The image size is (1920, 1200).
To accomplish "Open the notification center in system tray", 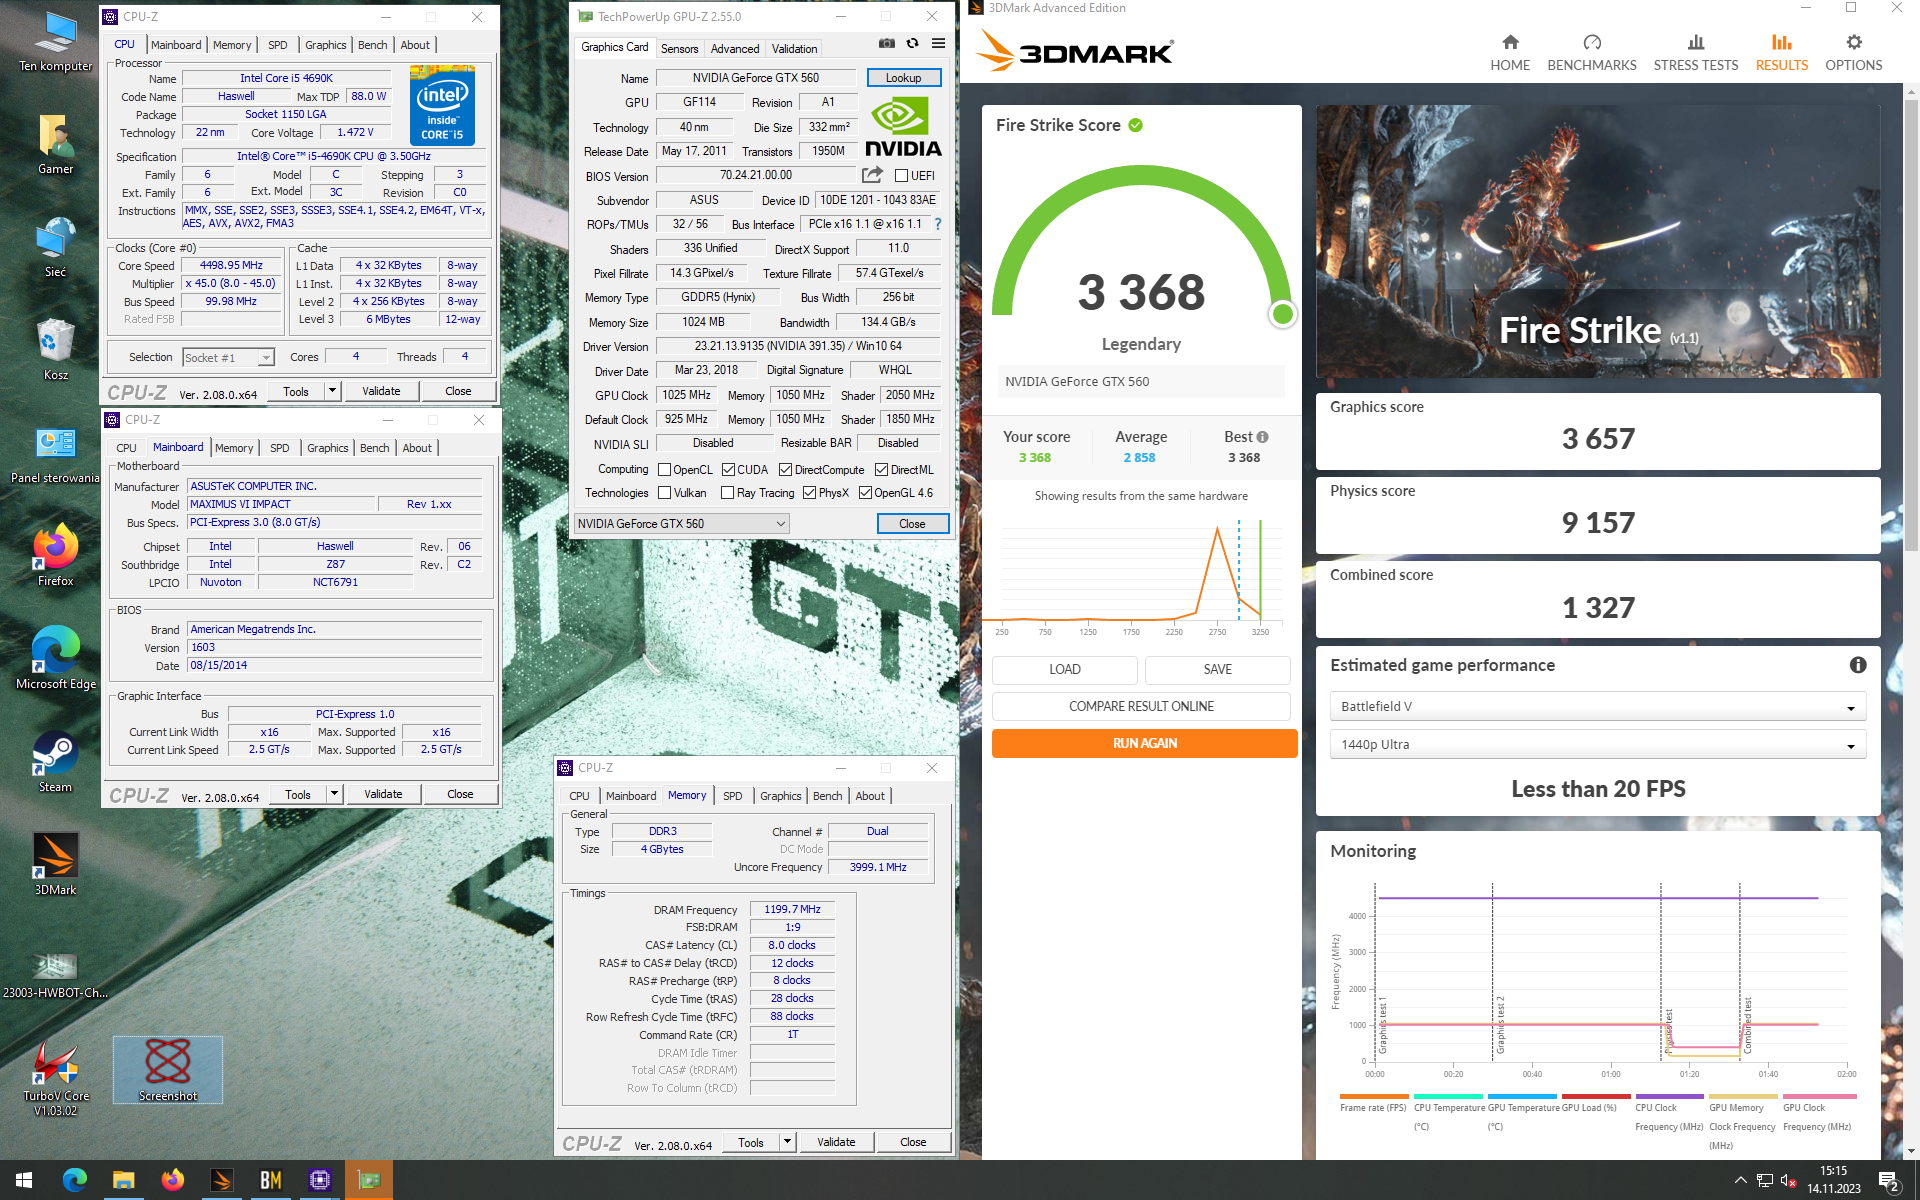I will [1889, 1180].
